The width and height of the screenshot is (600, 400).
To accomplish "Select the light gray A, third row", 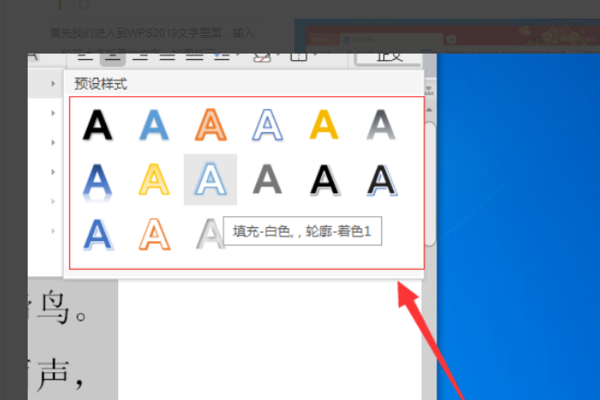I will tap(209, 234).
